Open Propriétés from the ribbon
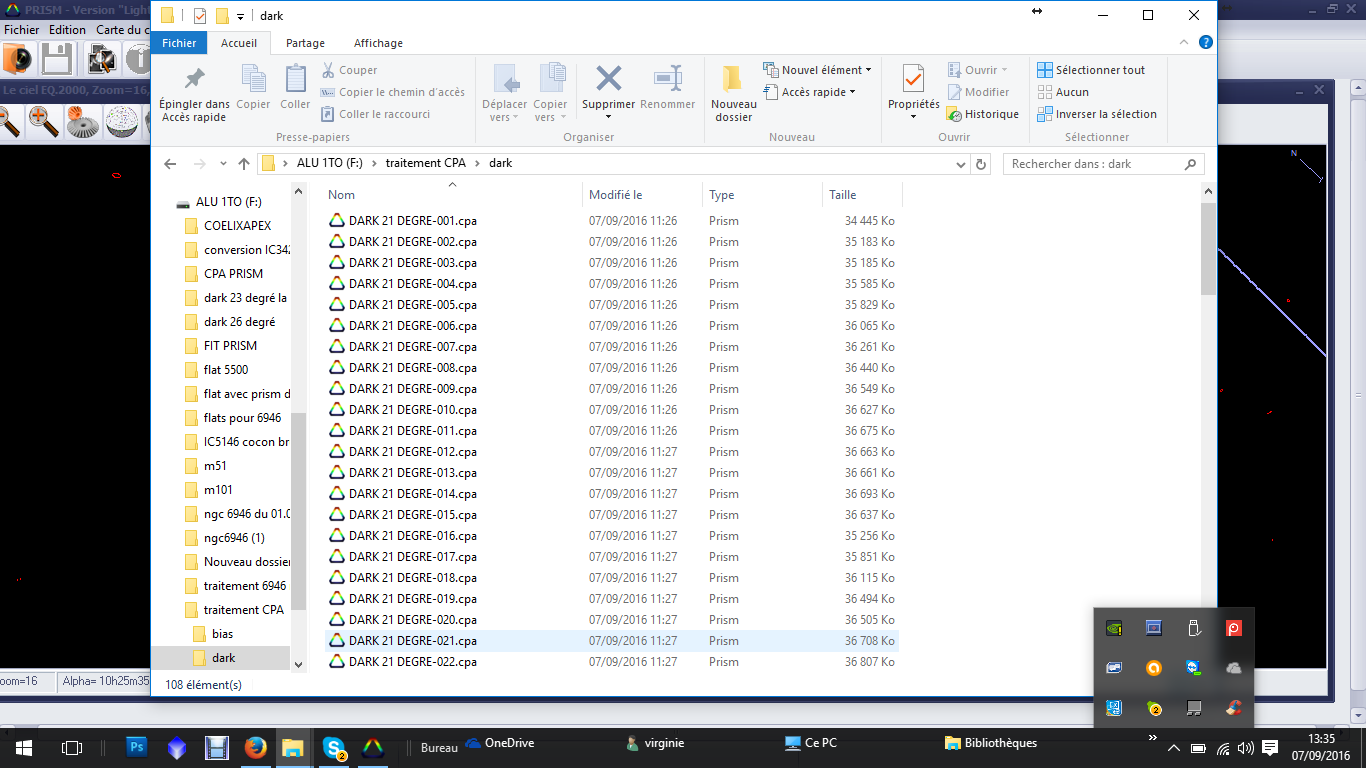 click(913, 80)
